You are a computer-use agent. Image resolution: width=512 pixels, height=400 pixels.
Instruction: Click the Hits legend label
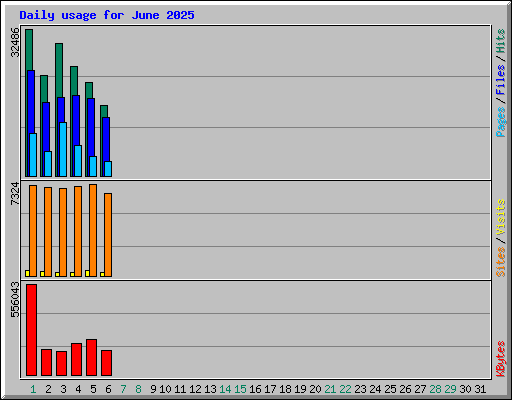point(501,41)
